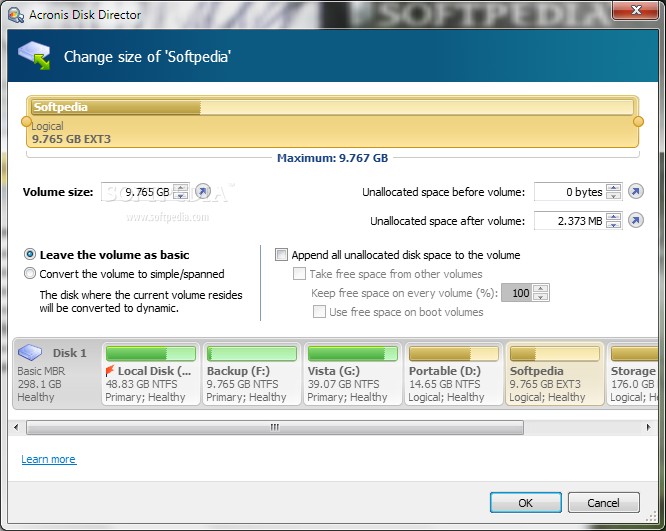Viewport: 666px width, 531px height.
Task: Click the dialog resize grip at corner
Action: coord(652,517)
